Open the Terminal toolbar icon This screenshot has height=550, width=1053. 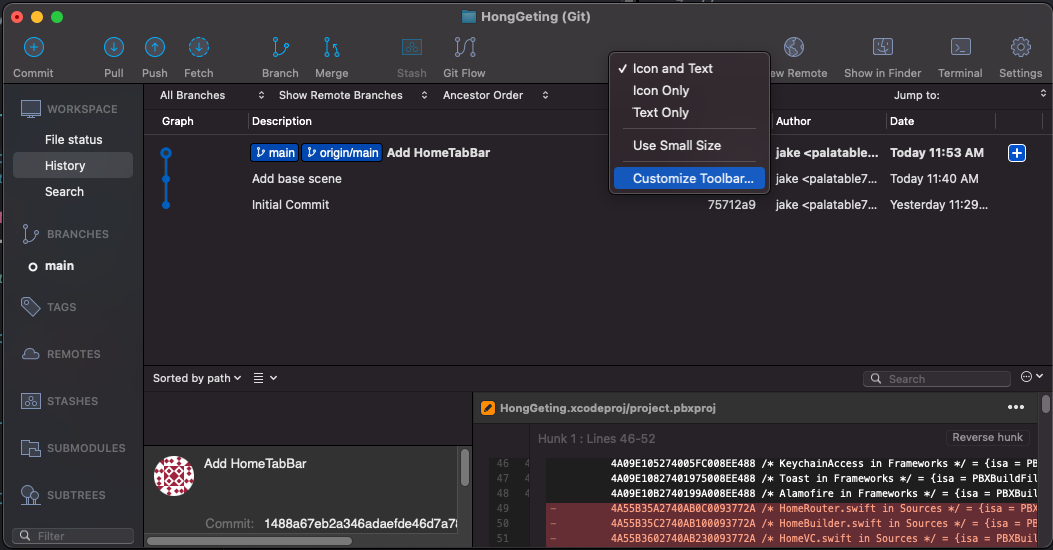pos(960,48)
